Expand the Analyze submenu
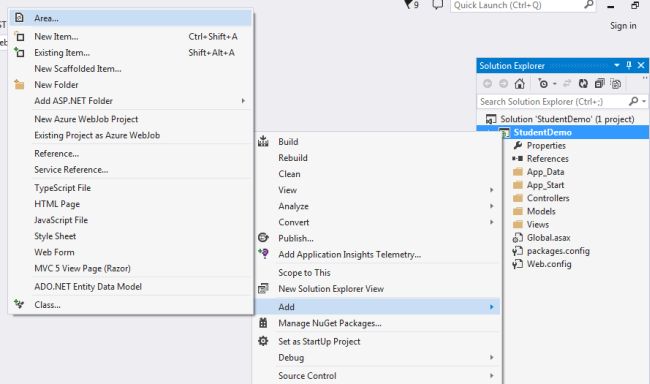650x384 pixels. click(377, 207)
